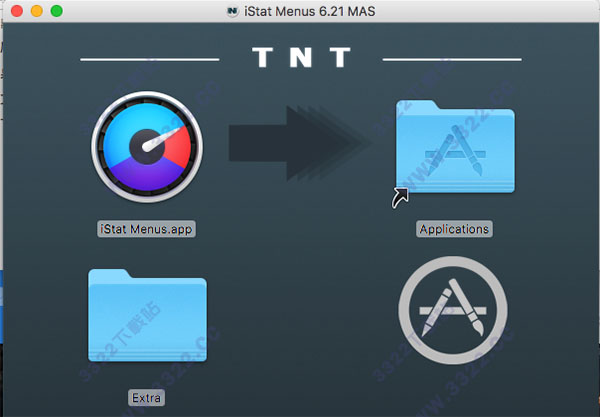Zoom window with the green button
The width and height of the screenshot is (600, 417).
(57, 11)
